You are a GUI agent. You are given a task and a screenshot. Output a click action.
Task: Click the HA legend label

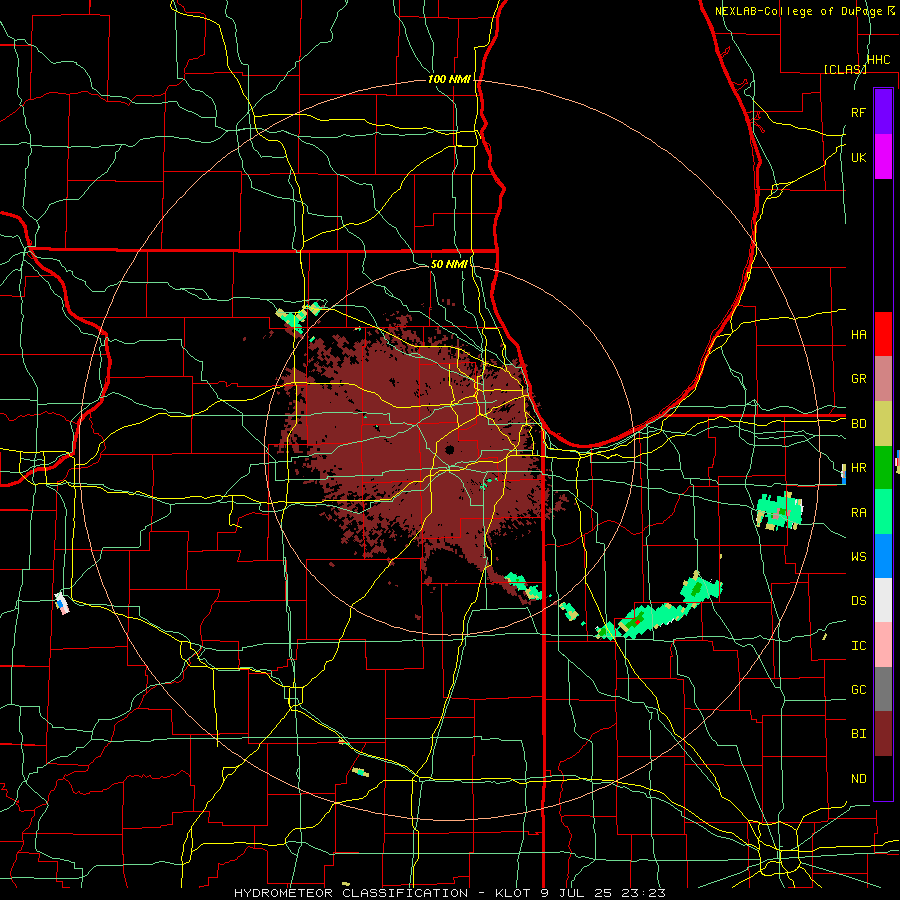pos(858,334)
